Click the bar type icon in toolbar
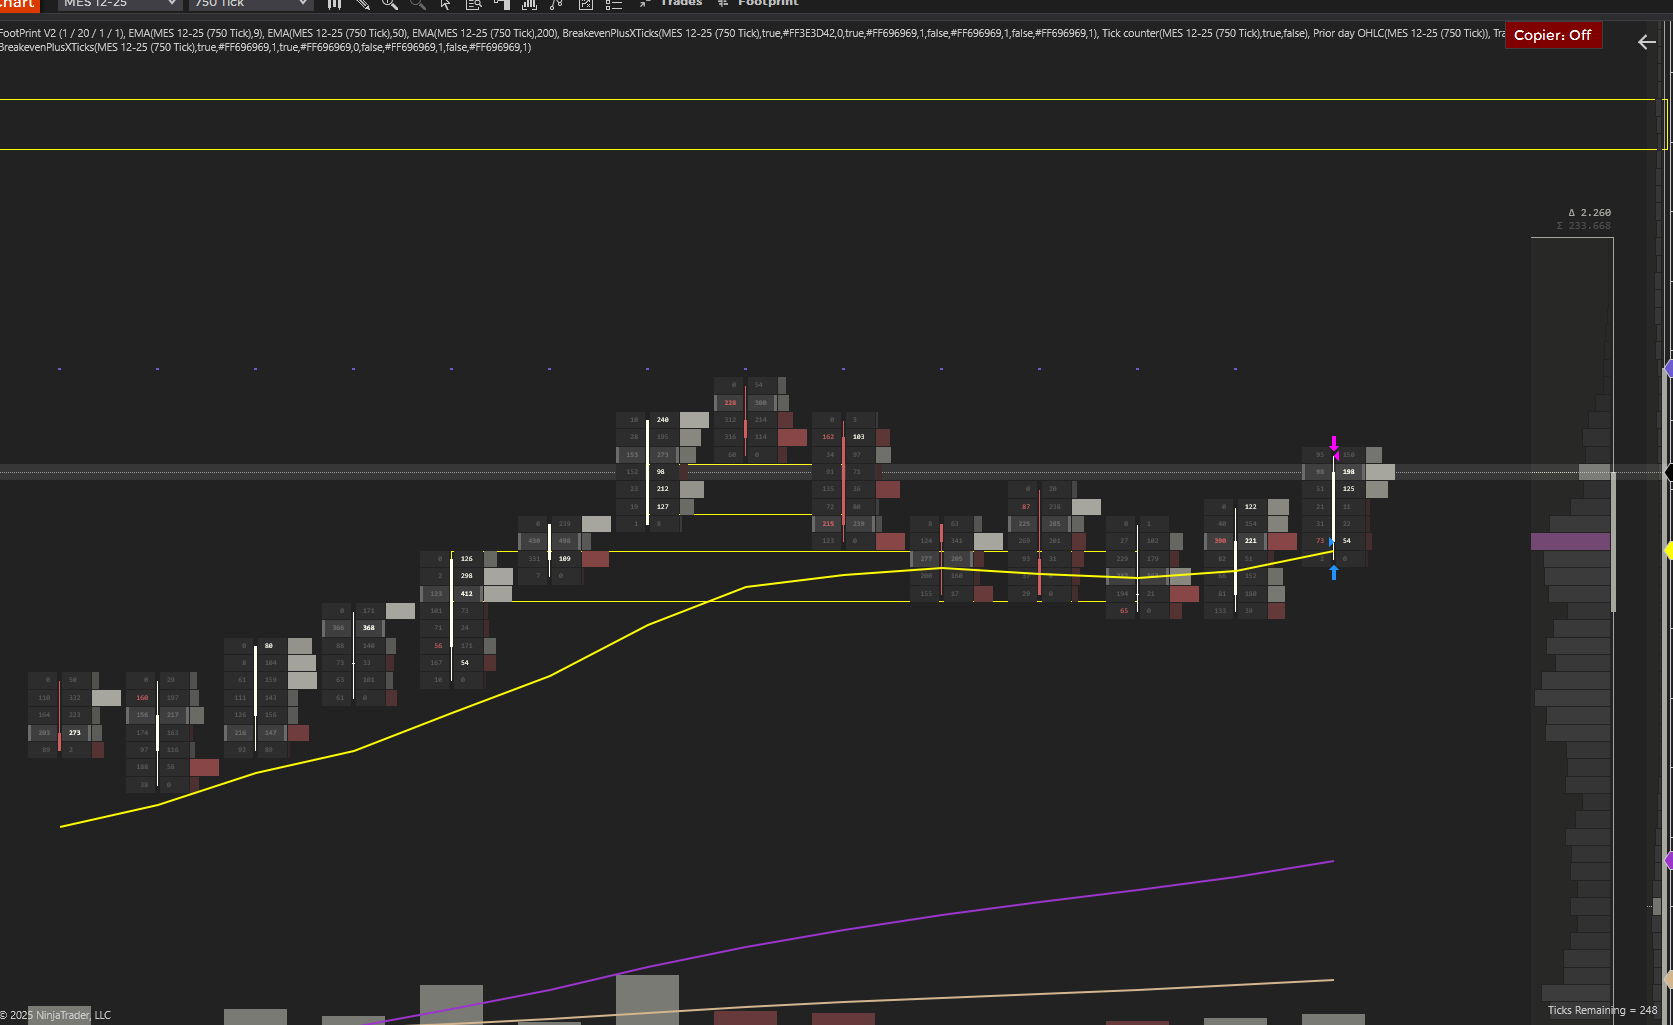 335,4
